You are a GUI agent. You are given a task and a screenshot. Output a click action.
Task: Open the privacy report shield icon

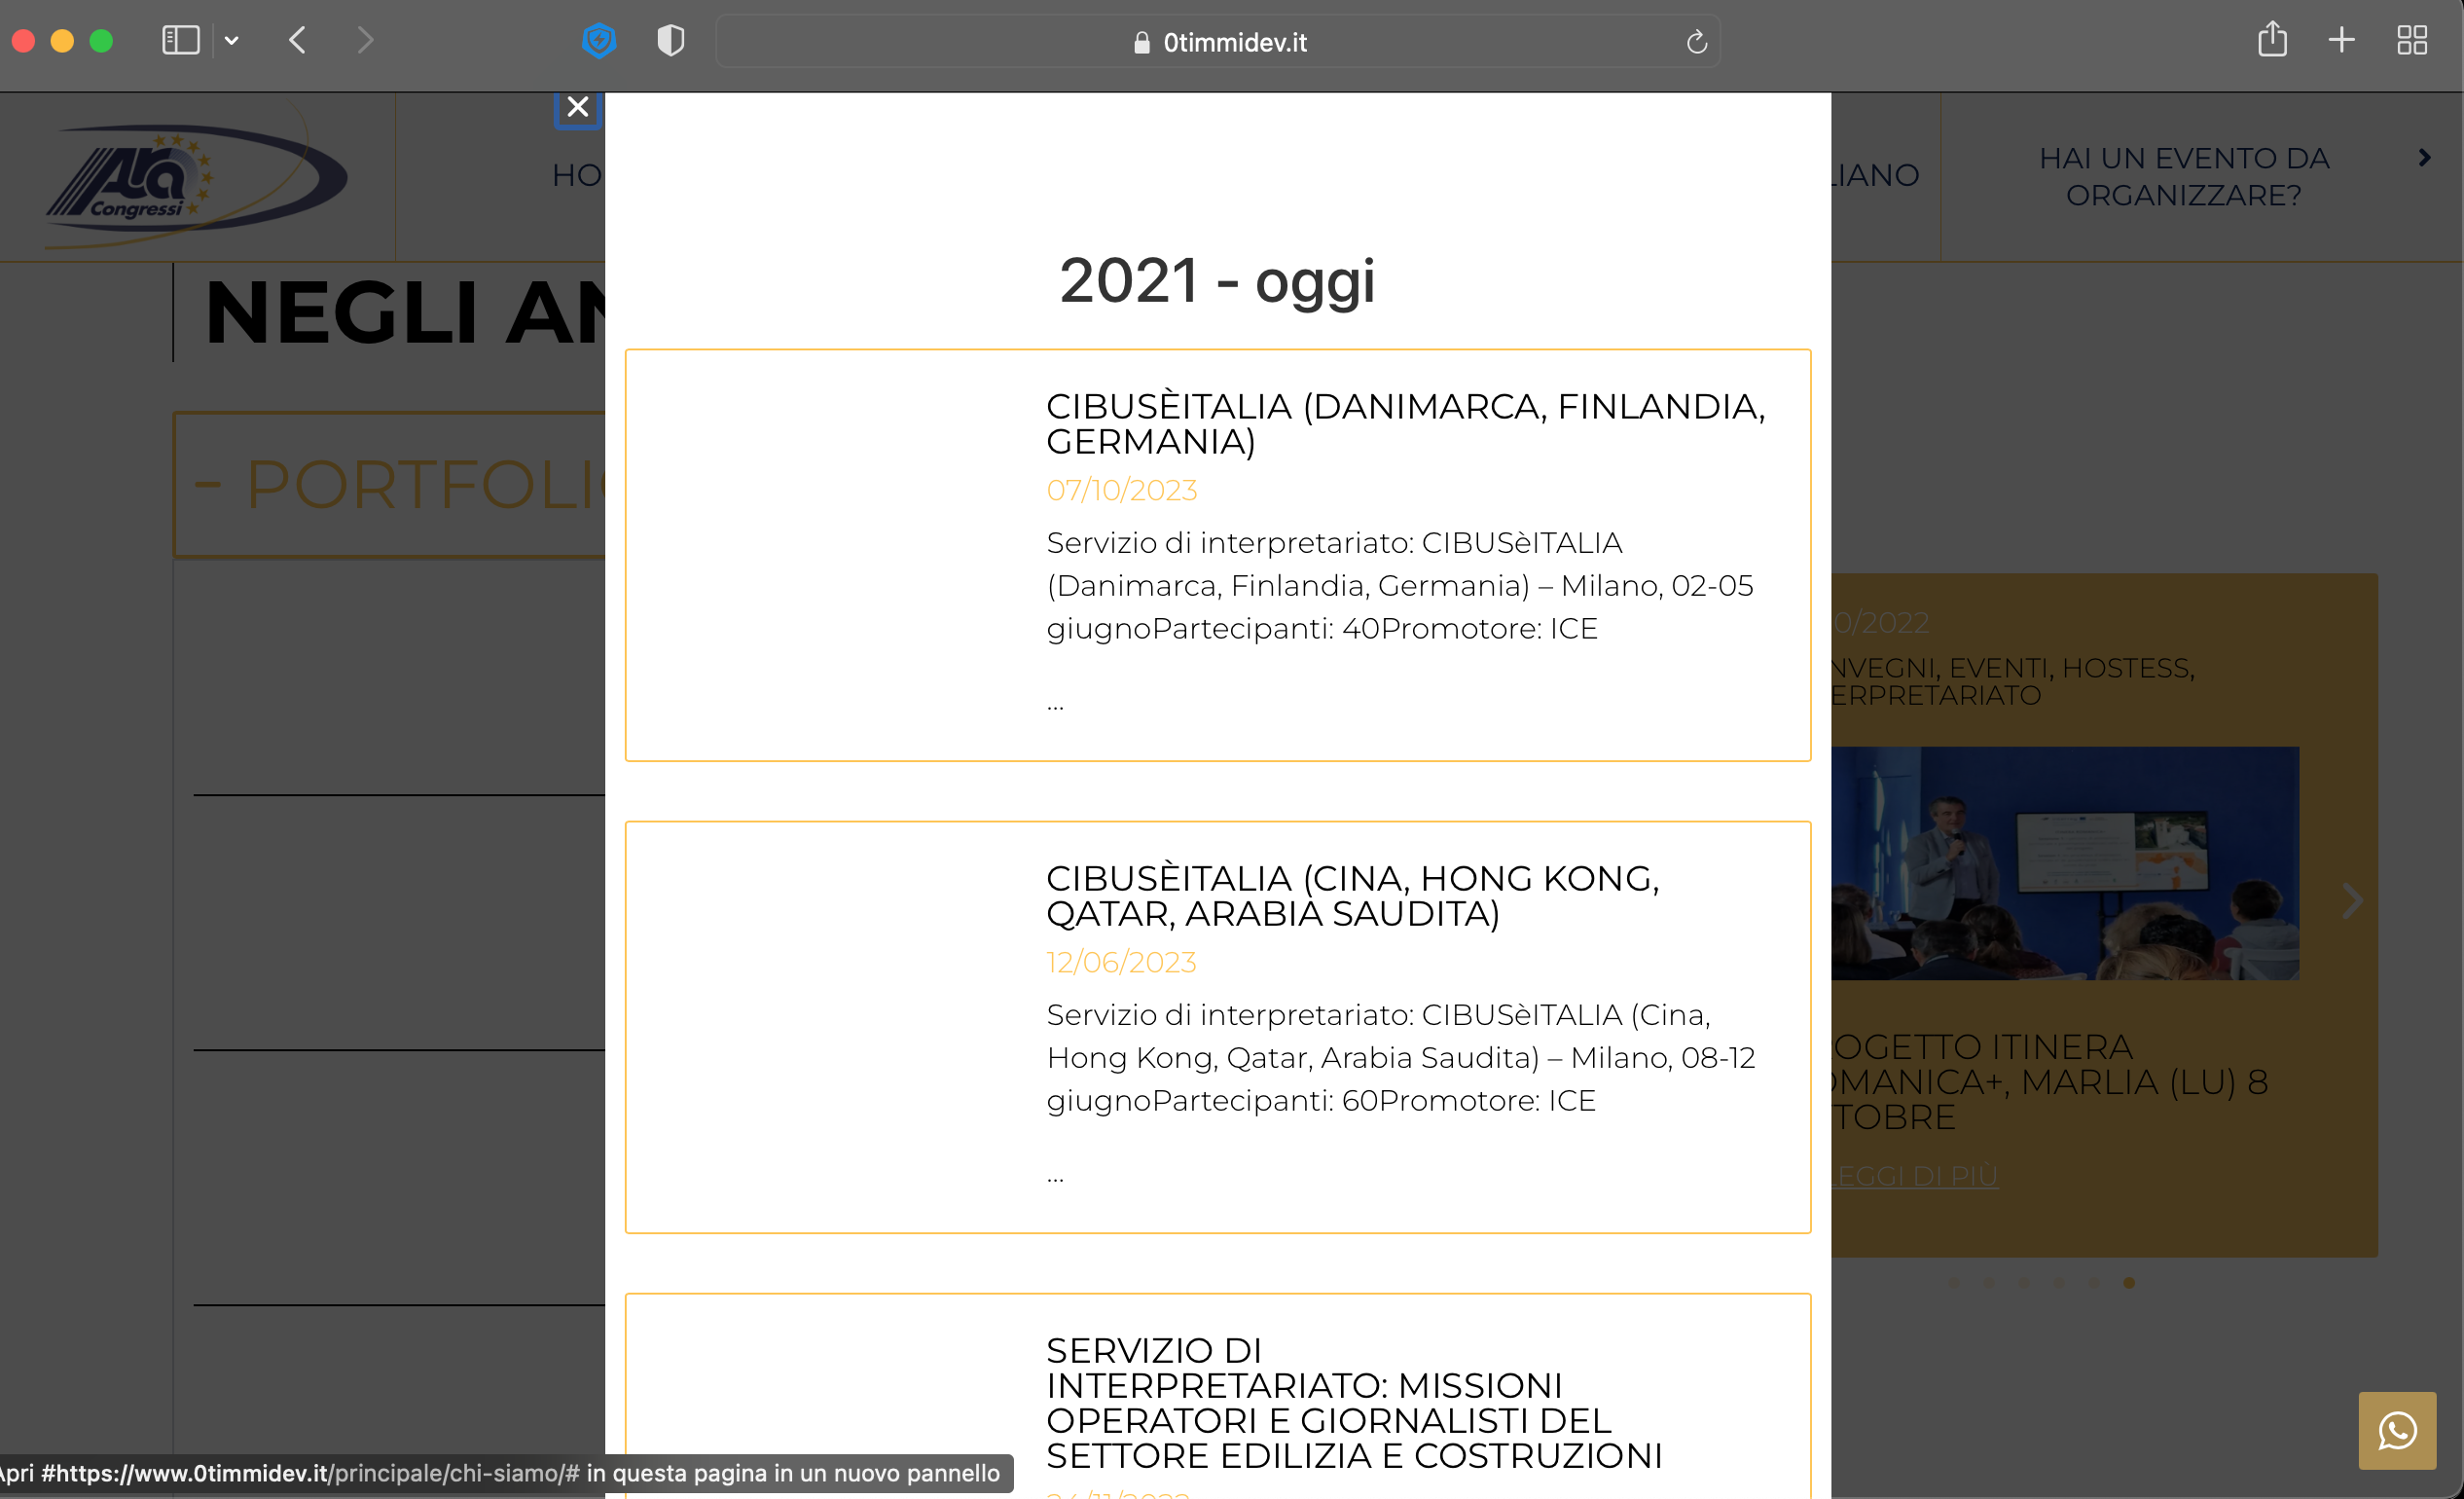[671, 41]
